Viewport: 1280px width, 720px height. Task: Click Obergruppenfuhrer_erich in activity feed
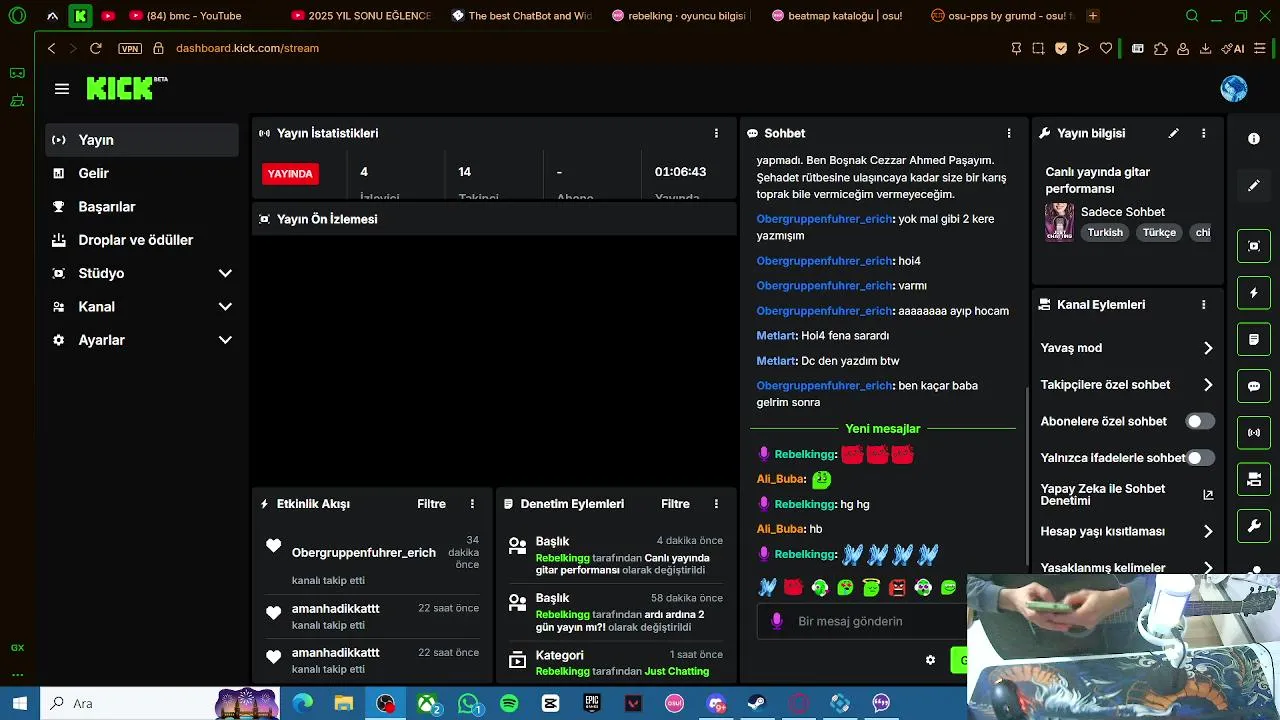coord(364,553)
